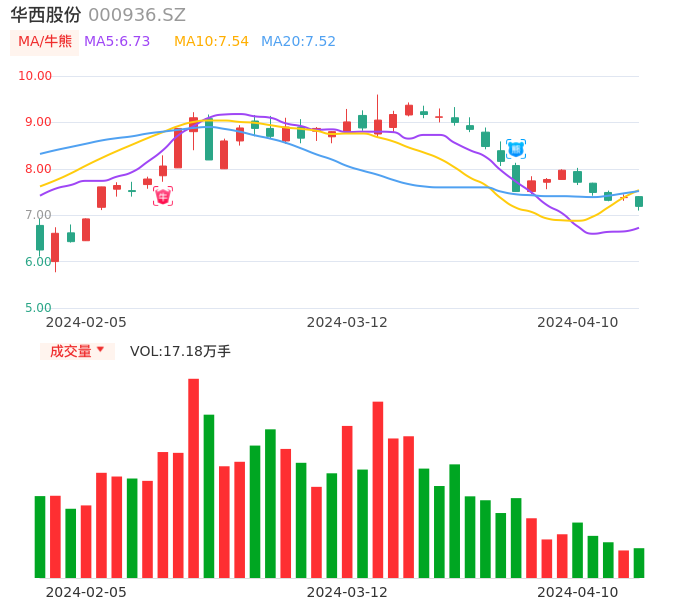686x606 pixels.
Task: Click the tallest green volume bar
Action: pyautogui.click(x=209, y=495)
